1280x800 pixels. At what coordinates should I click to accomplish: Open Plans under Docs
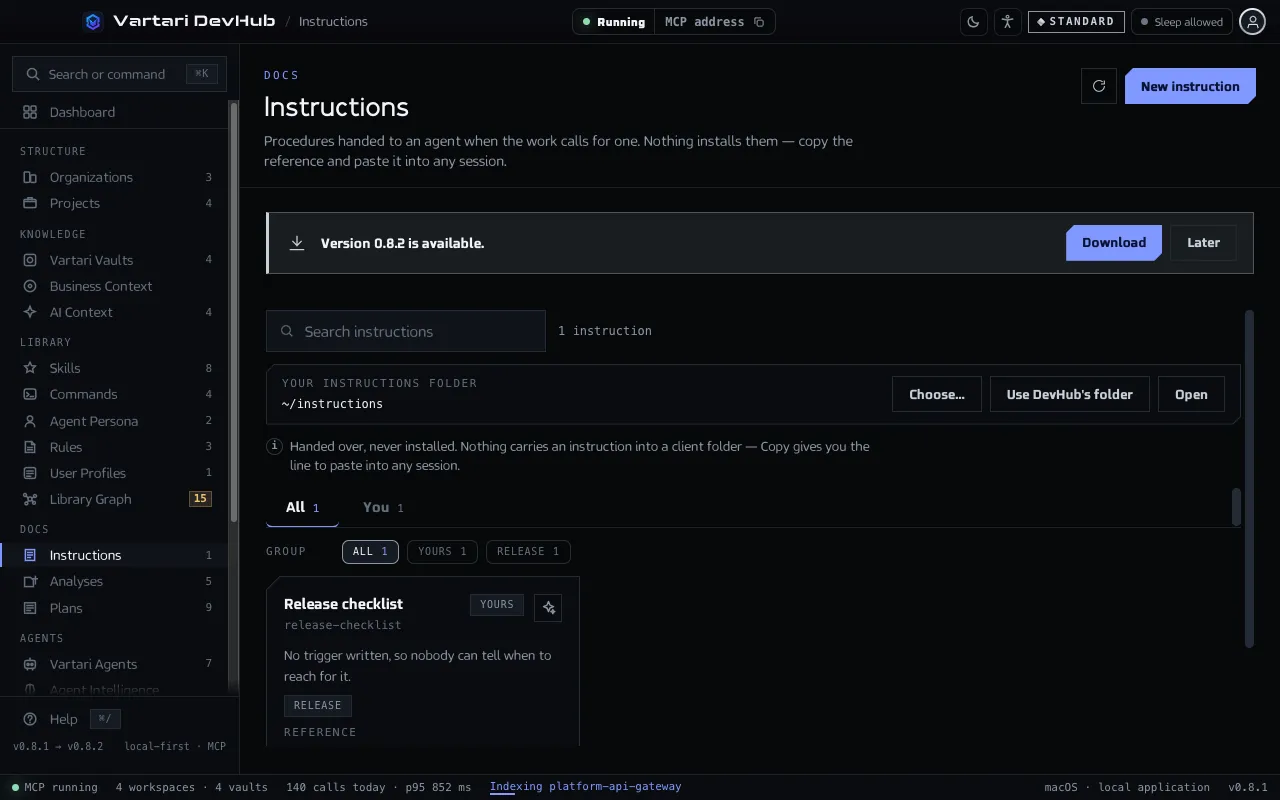click(x=116, y=608)
